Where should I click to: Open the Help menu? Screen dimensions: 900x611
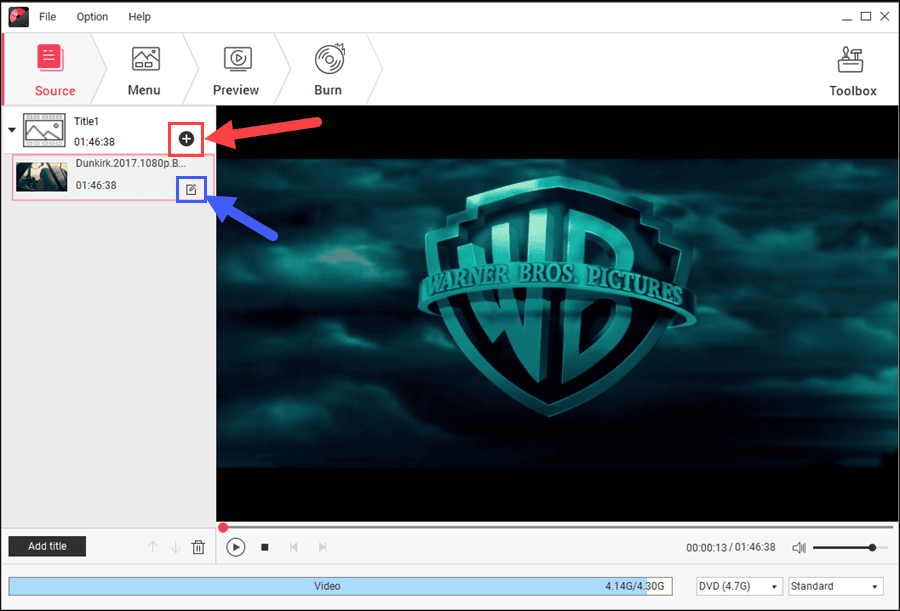[139, 17]
